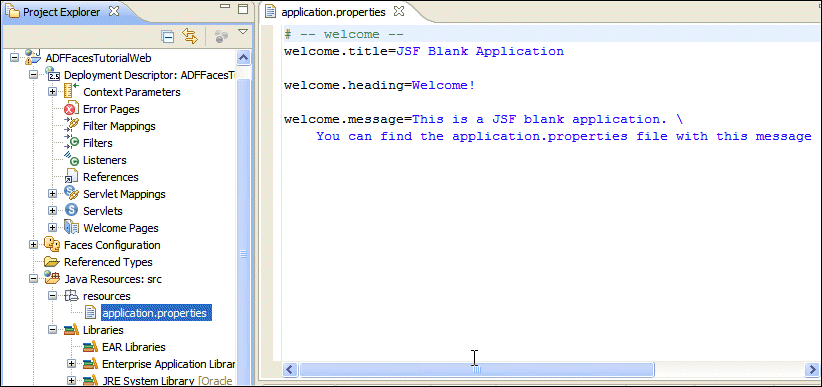Toggle Link with Editor icon
Viewport: 822px width, 387px height.
pos(189,36)
